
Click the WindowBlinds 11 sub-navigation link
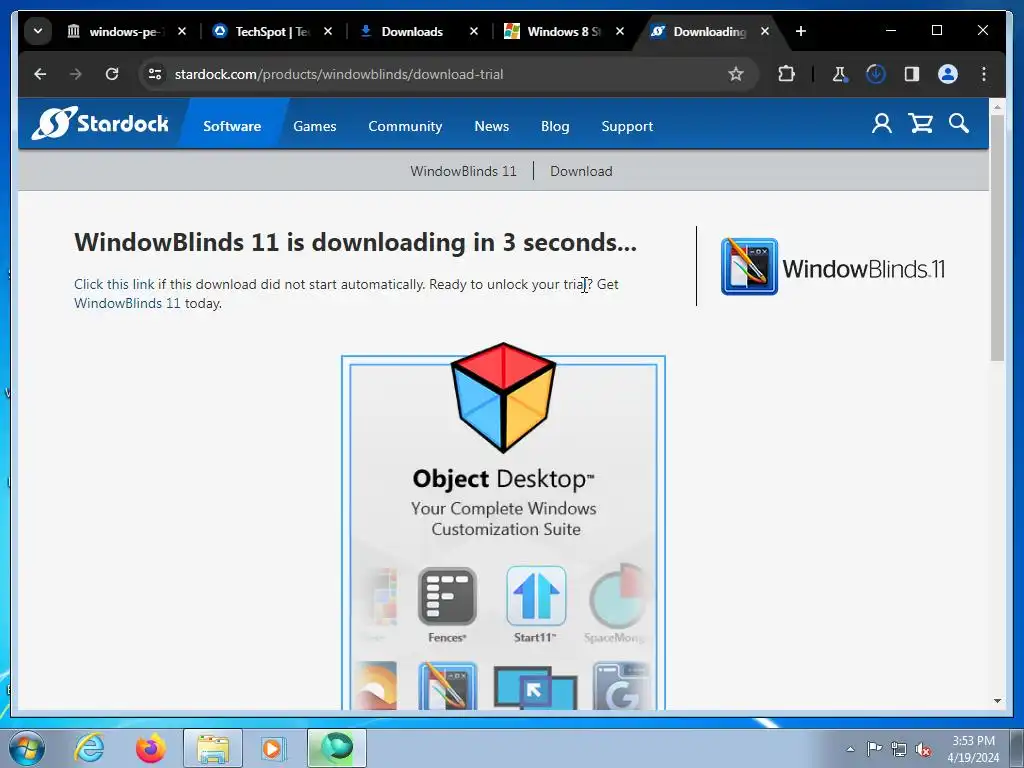[463, 171]
